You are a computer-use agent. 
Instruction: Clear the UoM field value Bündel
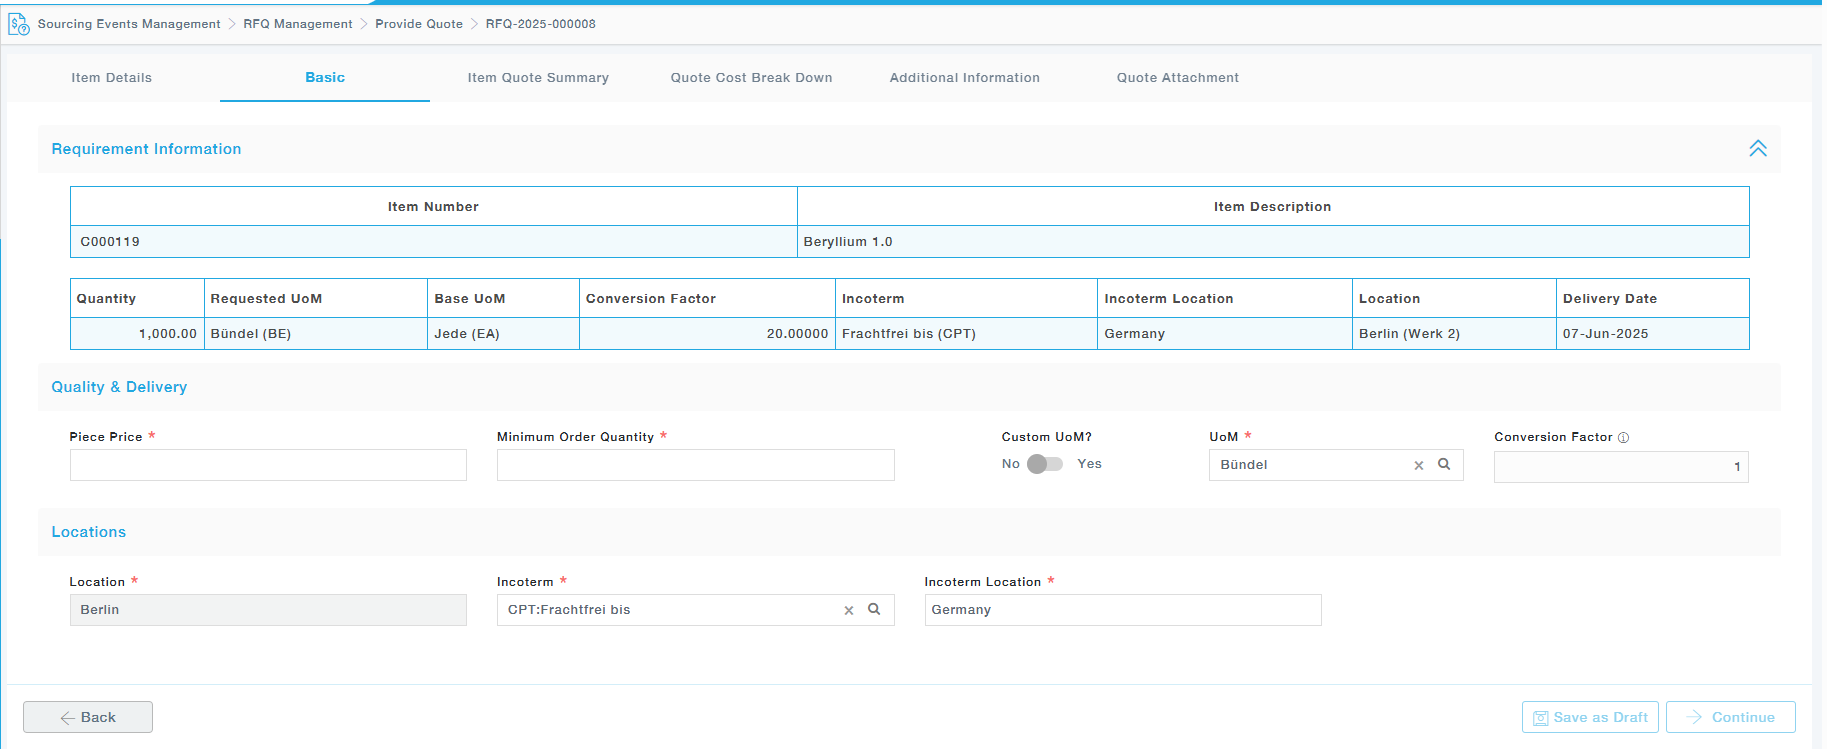pyautogui.click(x=1418, y=465)
